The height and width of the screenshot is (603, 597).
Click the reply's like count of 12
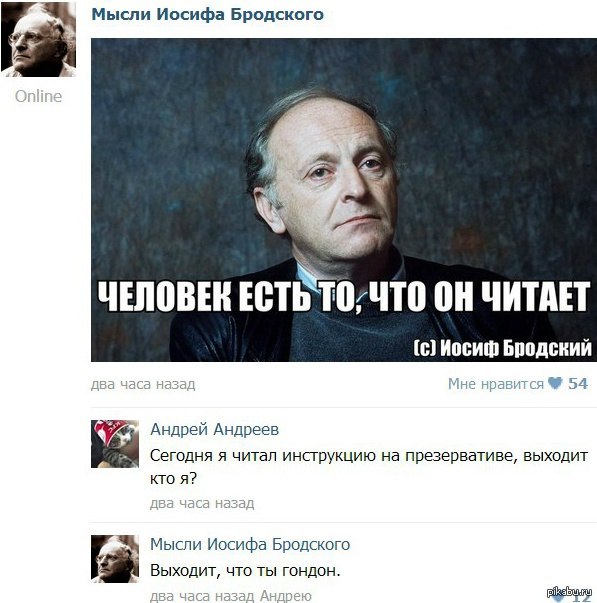coord(580,598)
